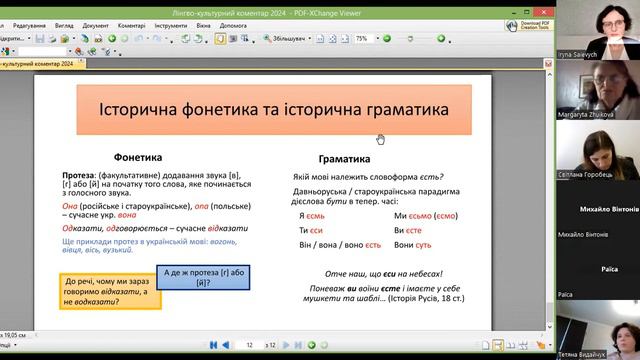Click the 75% zoom value field
The width and height of the screenshot is (640, 360).
[x=364, y=39]
